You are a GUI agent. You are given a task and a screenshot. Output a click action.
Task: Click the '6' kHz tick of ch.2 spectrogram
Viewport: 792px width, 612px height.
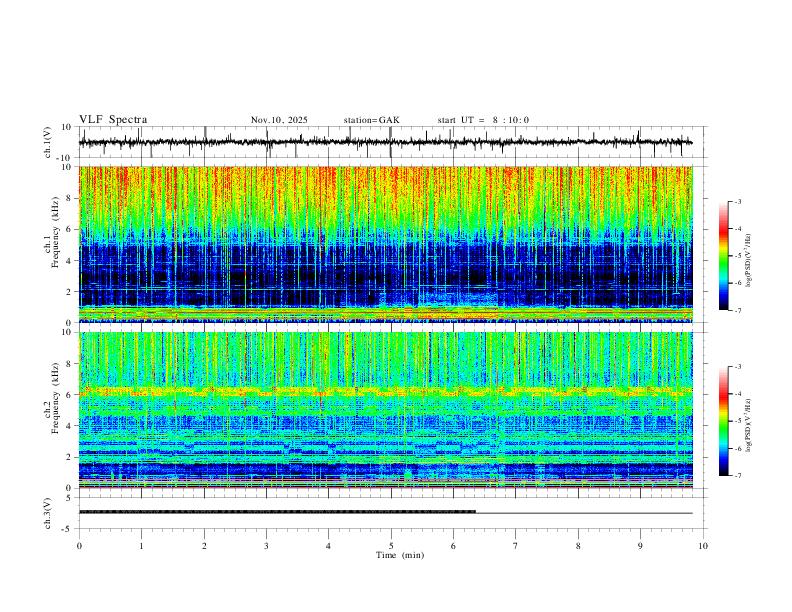pos(69,395)
